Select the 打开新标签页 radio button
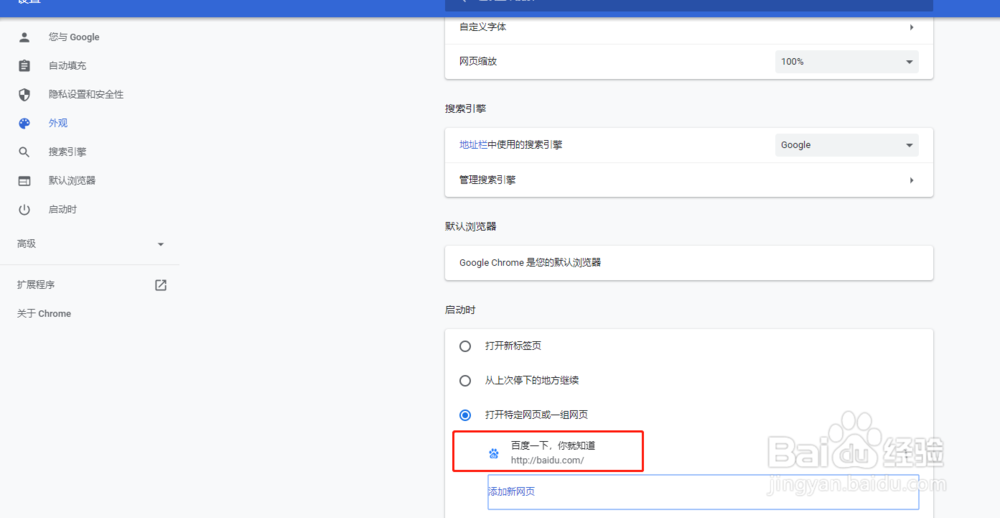 466,346
